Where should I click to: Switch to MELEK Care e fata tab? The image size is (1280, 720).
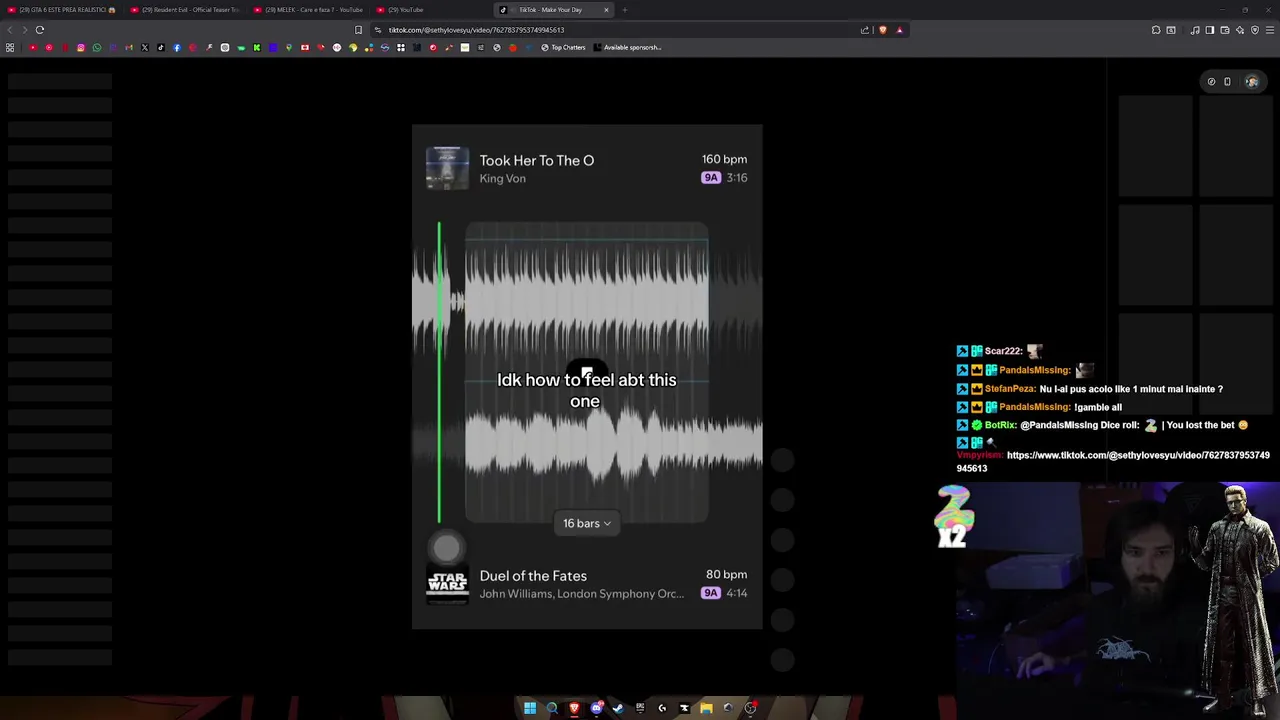(308, 10)
